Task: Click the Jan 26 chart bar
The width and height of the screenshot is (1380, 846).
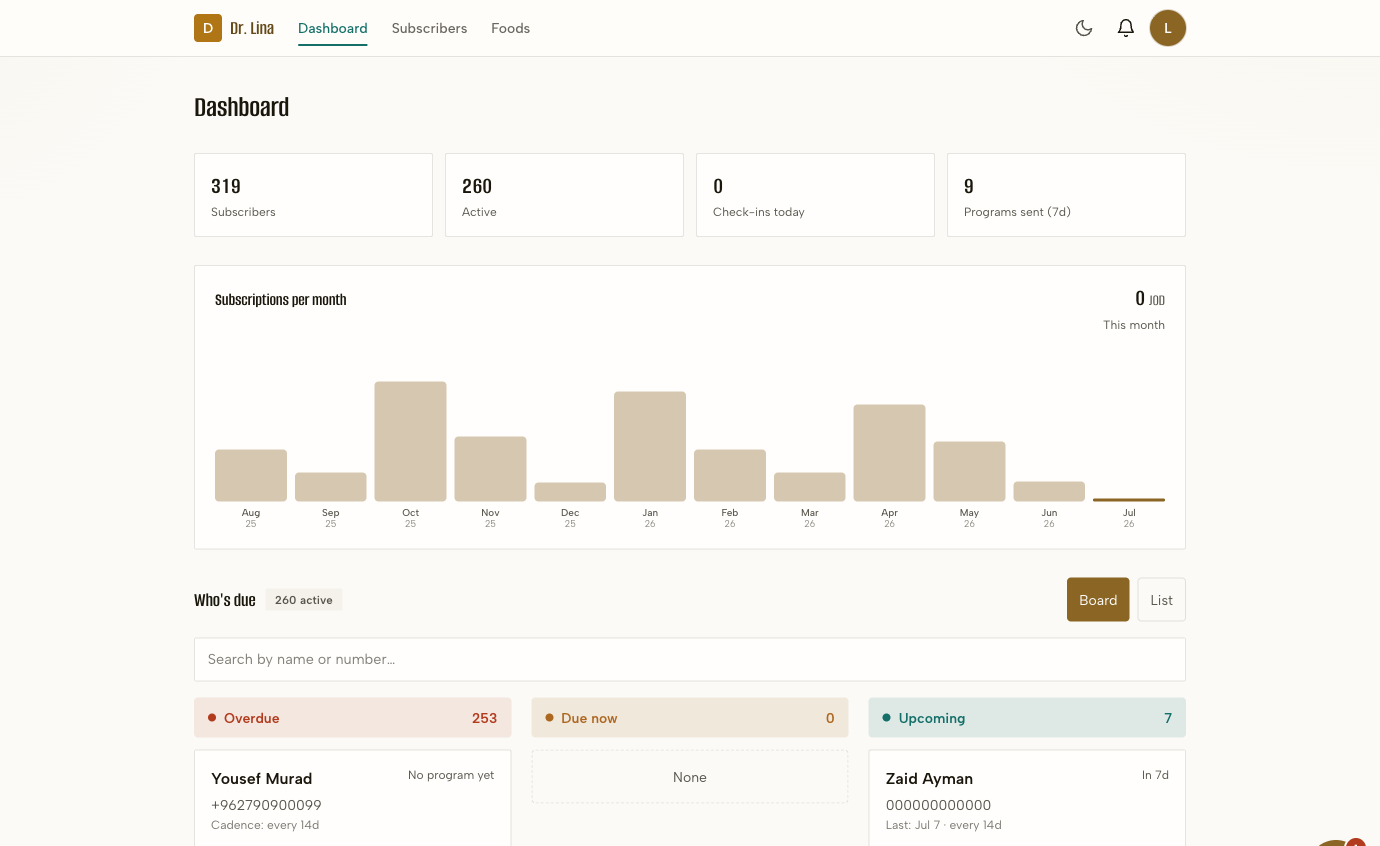Action: point(650,446)
